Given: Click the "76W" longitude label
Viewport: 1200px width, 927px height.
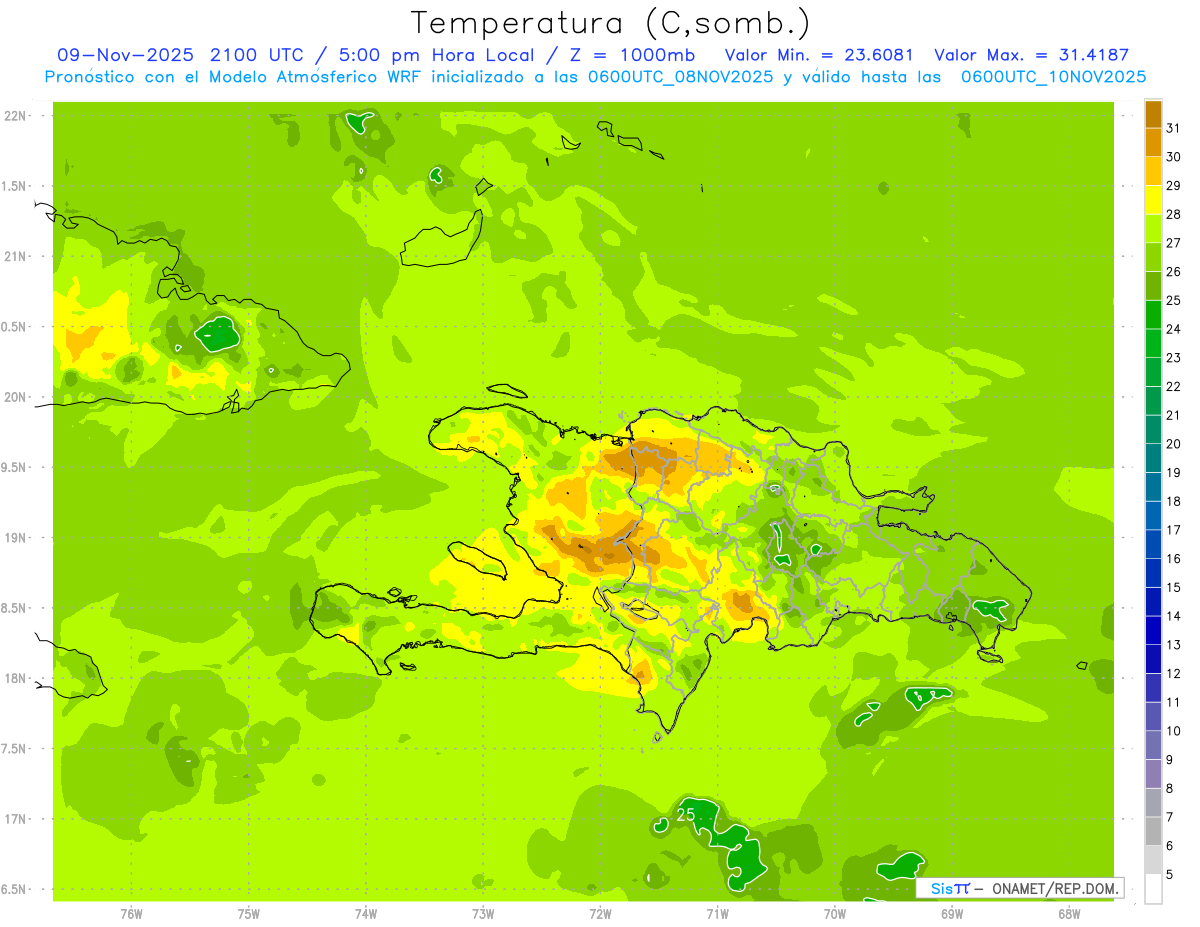Looking at the screenshot, I should [131, 914].
